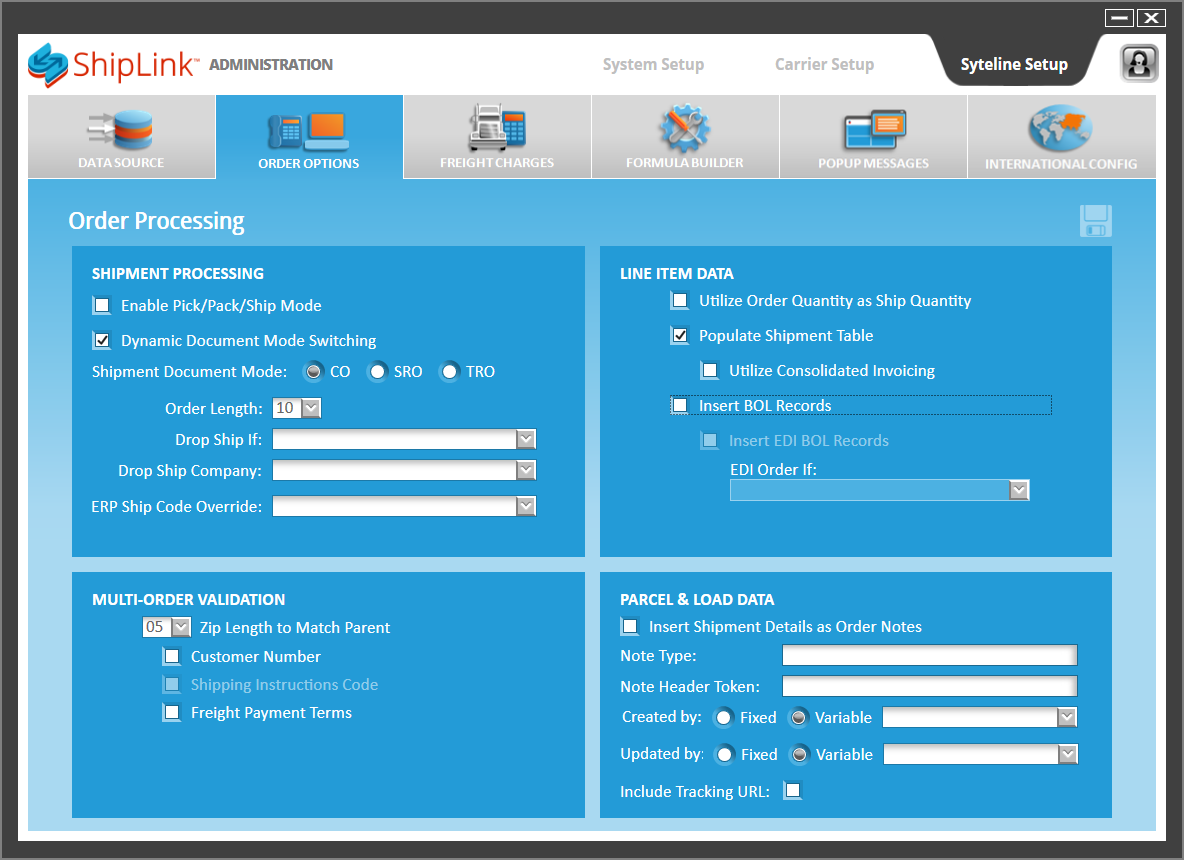Minimize the ShipLink window

coord(1119,17)
